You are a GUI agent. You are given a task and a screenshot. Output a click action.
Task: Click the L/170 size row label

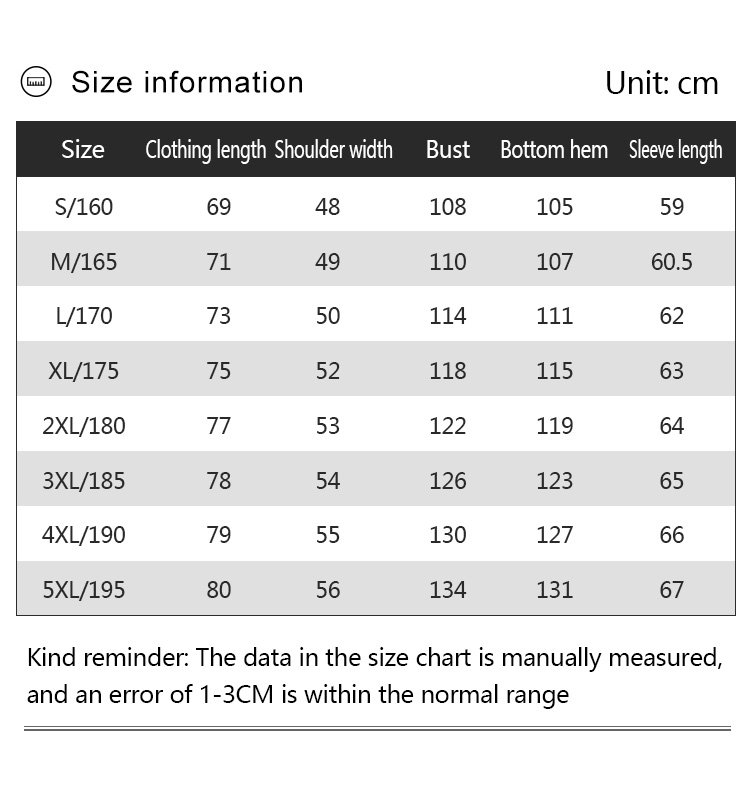pyautogui.click(x=84, y=316)
